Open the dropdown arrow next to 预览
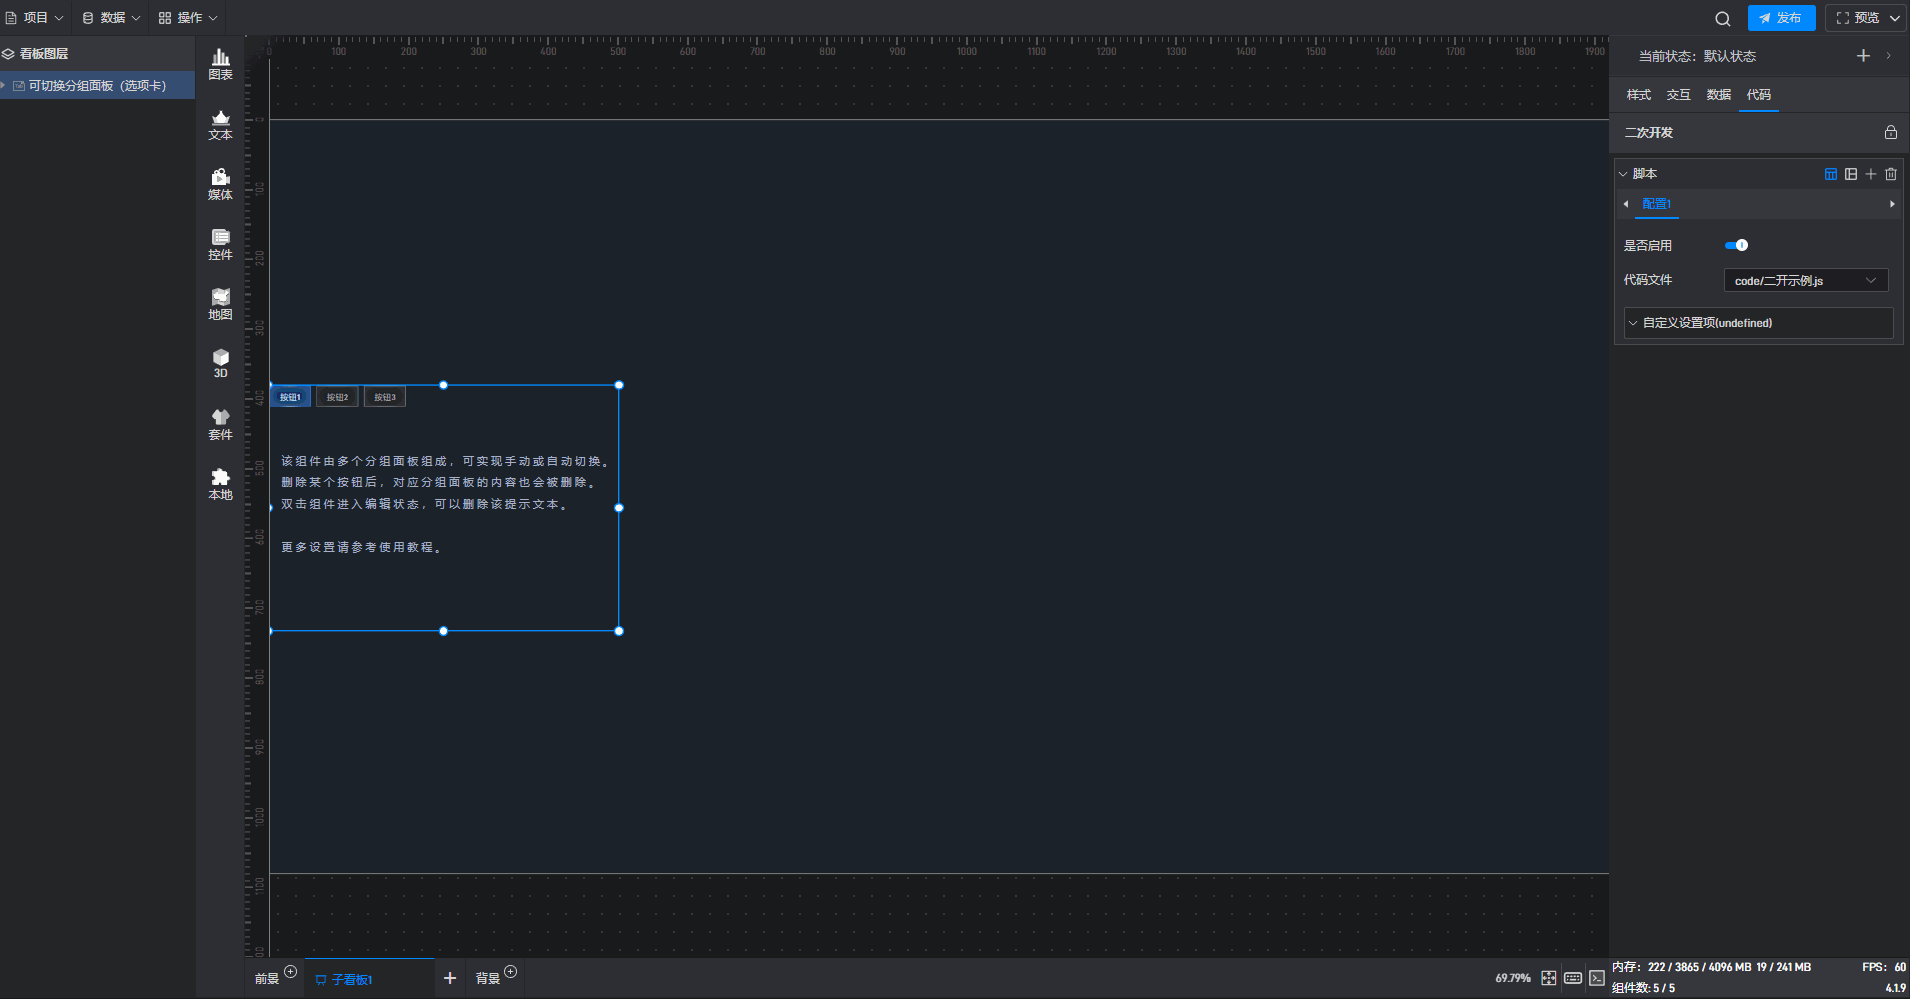This screenshot has width=1910, height=999. [x=1894, y=18]
